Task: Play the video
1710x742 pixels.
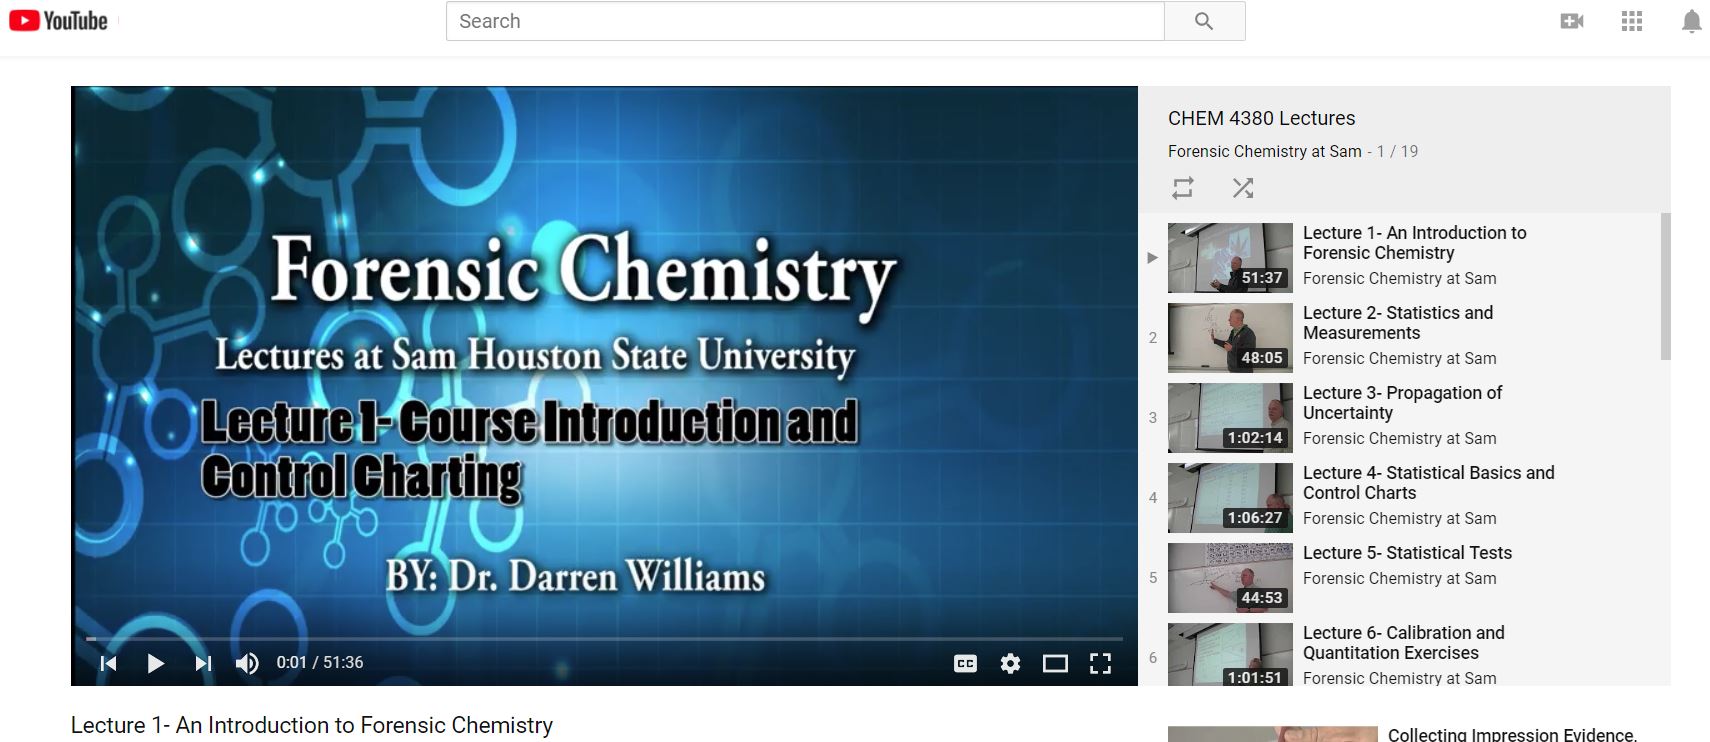Action: [x=155, y=663]
